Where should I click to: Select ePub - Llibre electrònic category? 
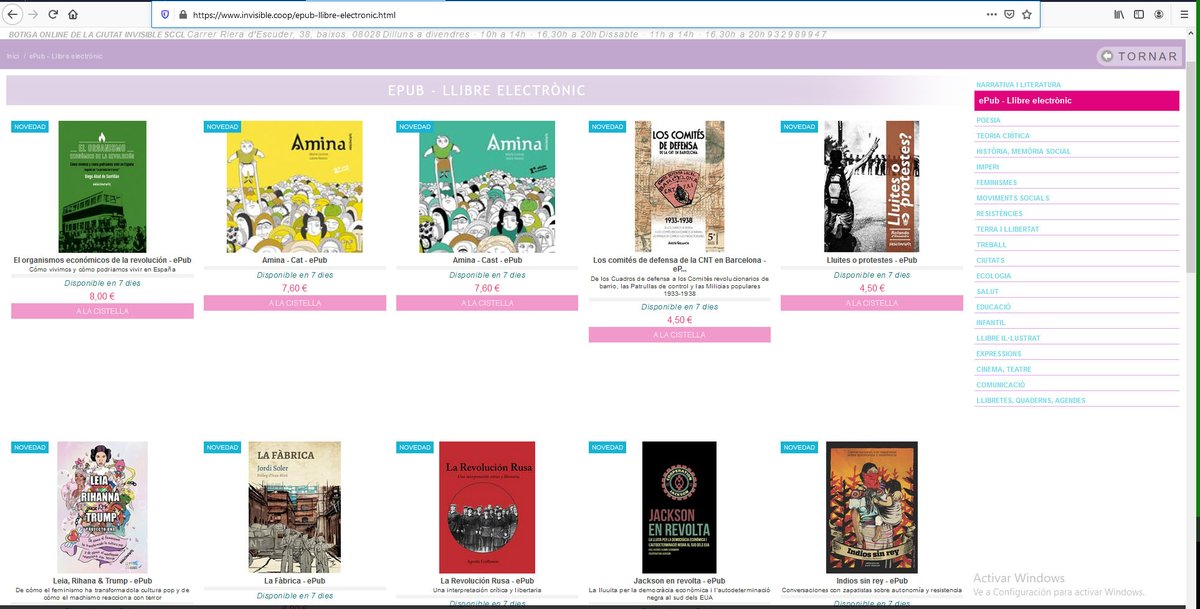pyautogui.click(x=1075, y=100)
